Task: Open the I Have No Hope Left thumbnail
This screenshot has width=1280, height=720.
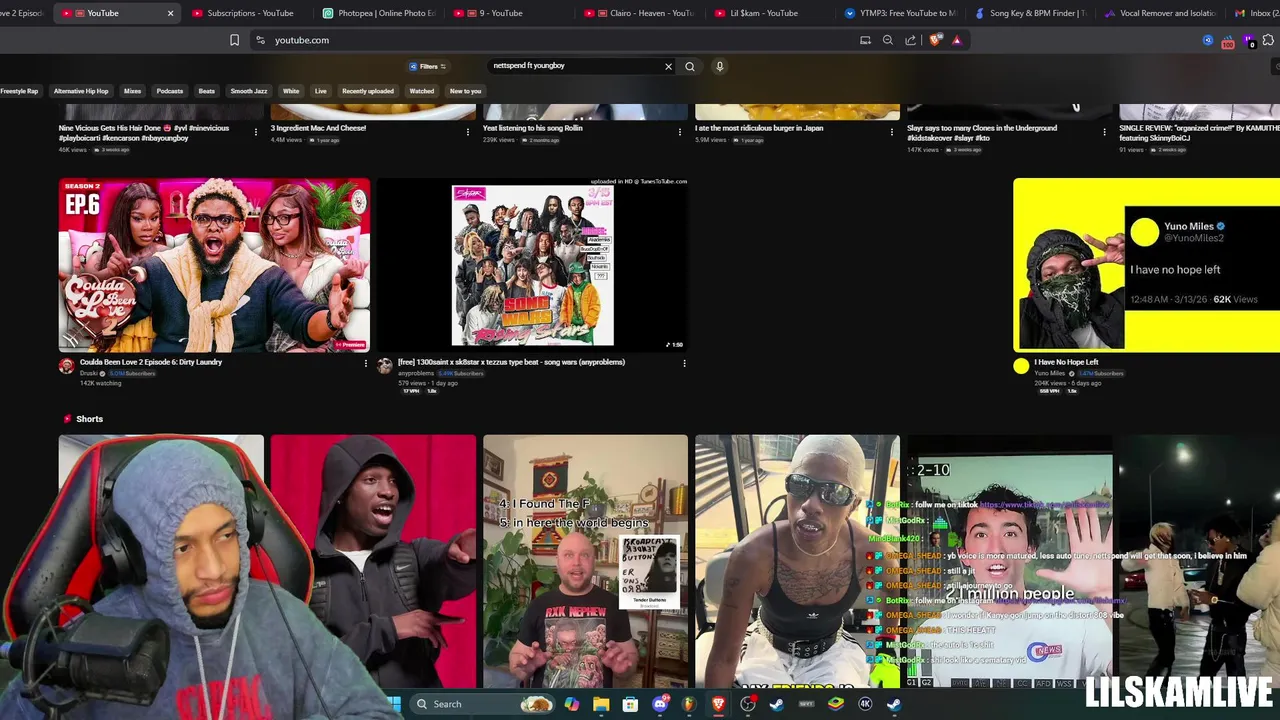Action: pyautogui.click(x=1146, y=265)
